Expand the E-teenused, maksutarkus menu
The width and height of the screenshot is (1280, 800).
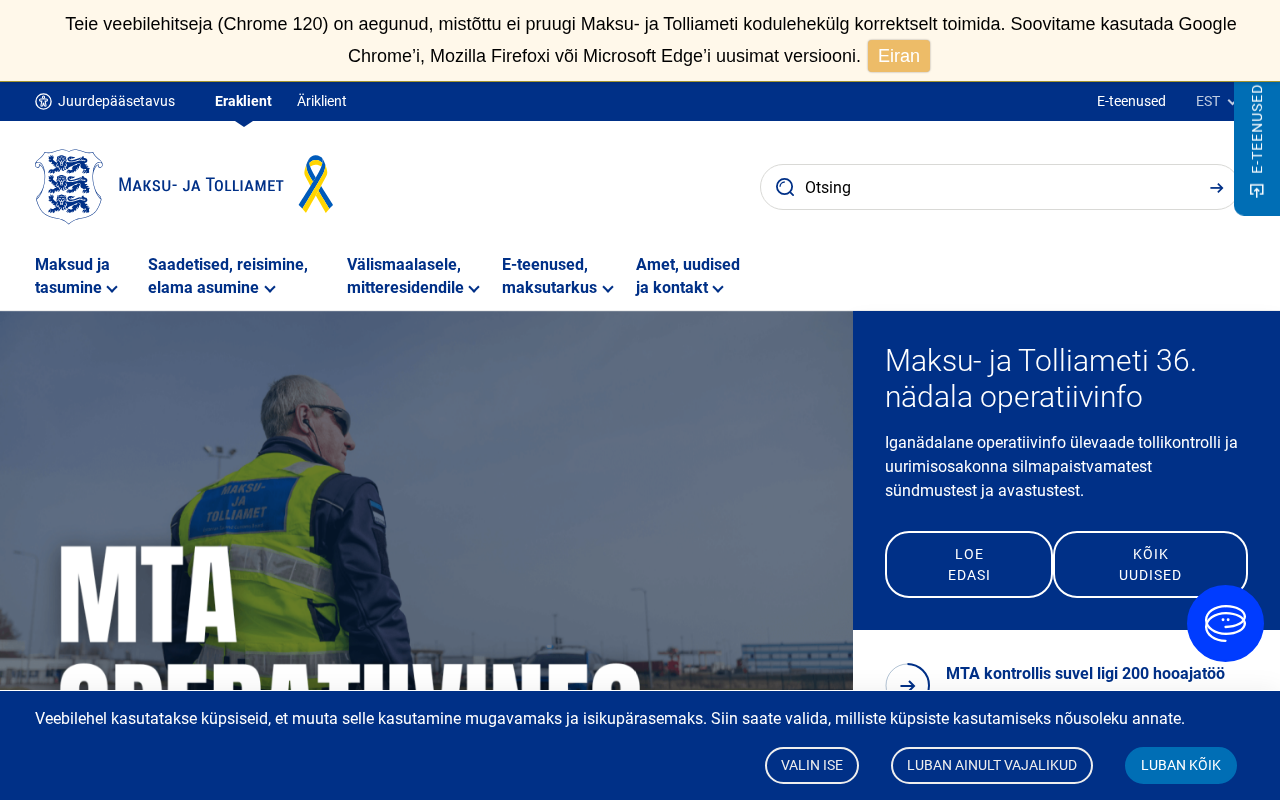pyautogui.click(x=558, y=276)
